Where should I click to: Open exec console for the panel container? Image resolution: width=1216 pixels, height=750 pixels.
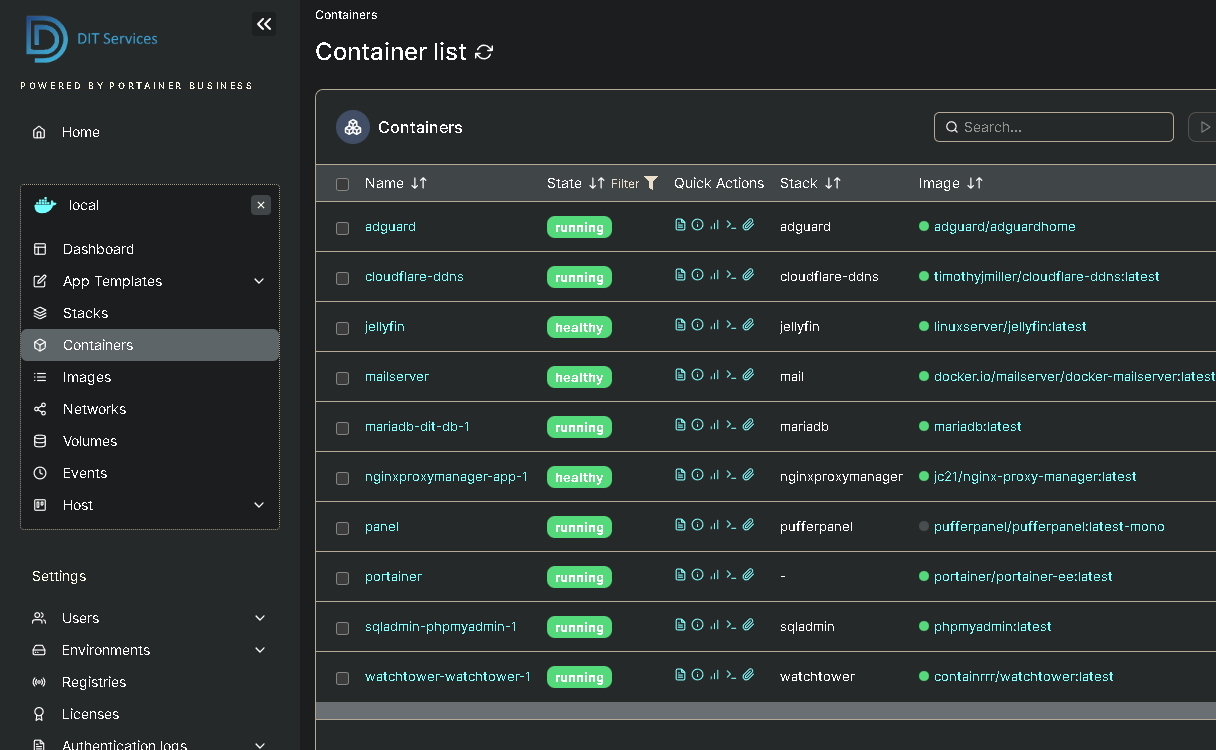click(731, 525)
